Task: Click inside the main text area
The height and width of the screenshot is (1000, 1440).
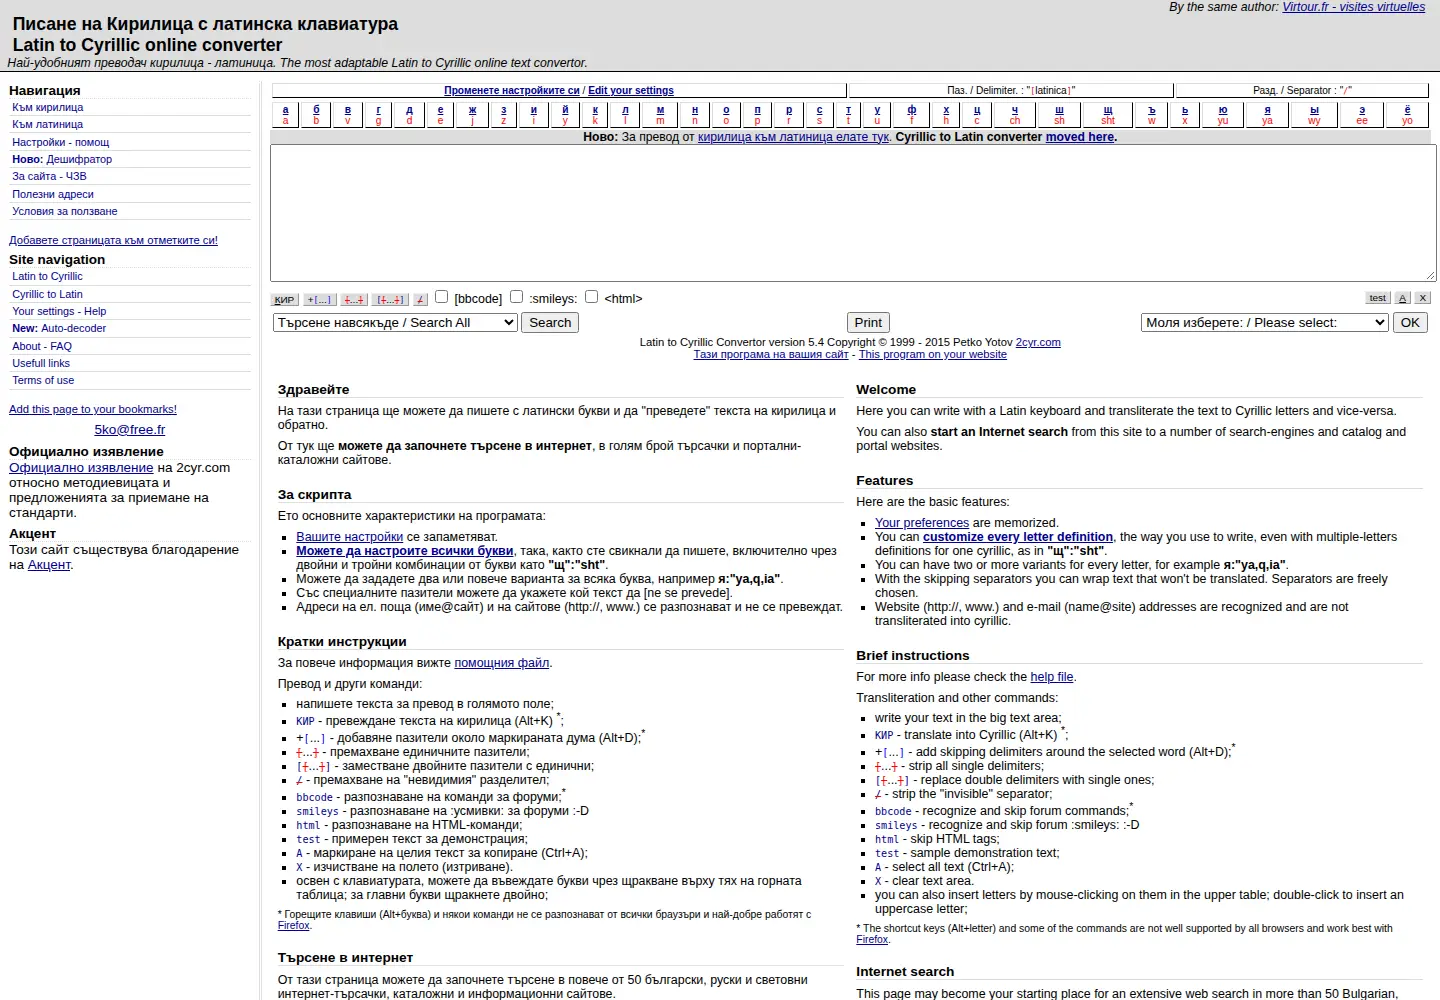Action: tap(853, 213)
